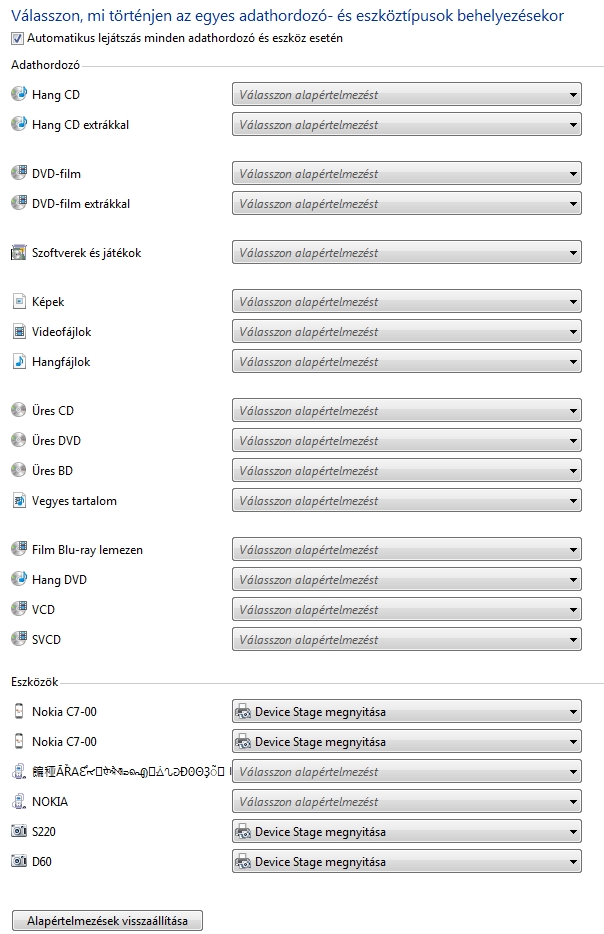Image resolution: width=604 pixels, height=934 pixels.
Task: Open the DVD-film extrákkal dropdown
Action: coord(406,204)
